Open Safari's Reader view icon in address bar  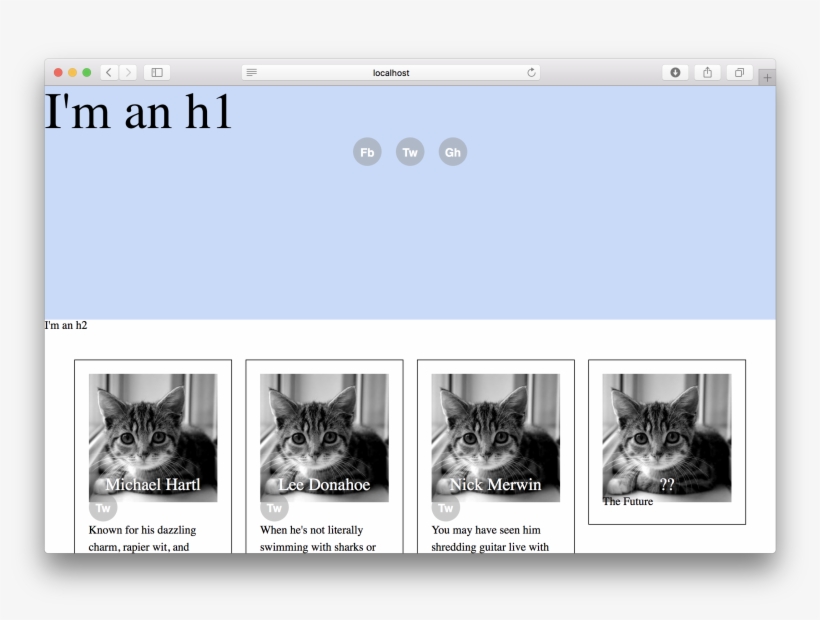click(252, 72)
